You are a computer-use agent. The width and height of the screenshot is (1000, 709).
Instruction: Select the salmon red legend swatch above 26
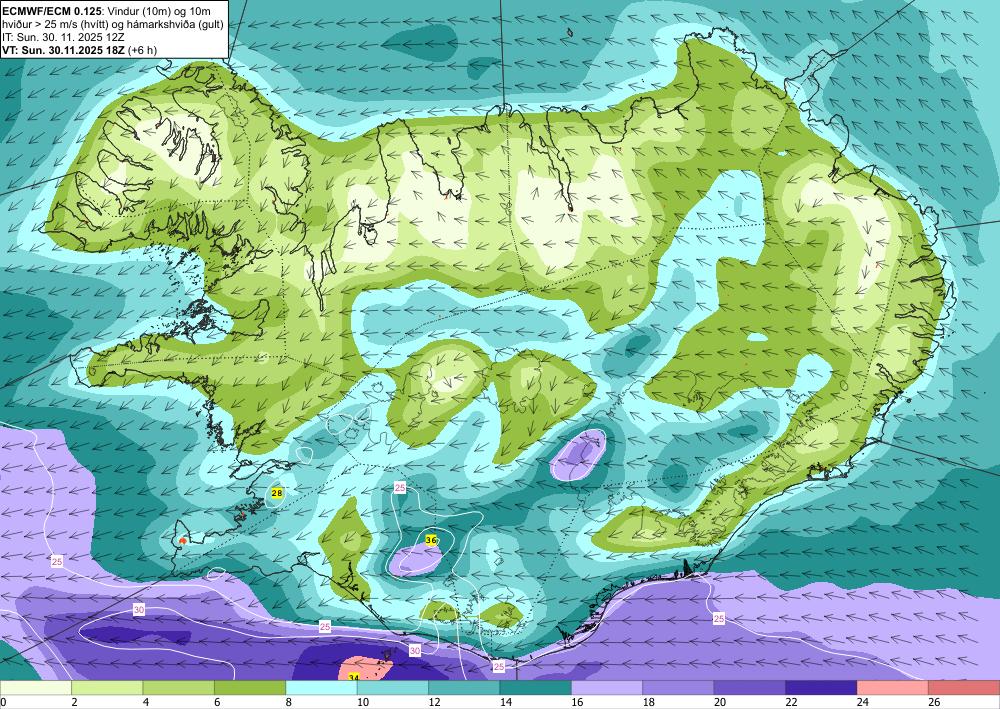[x=964, y=688]
